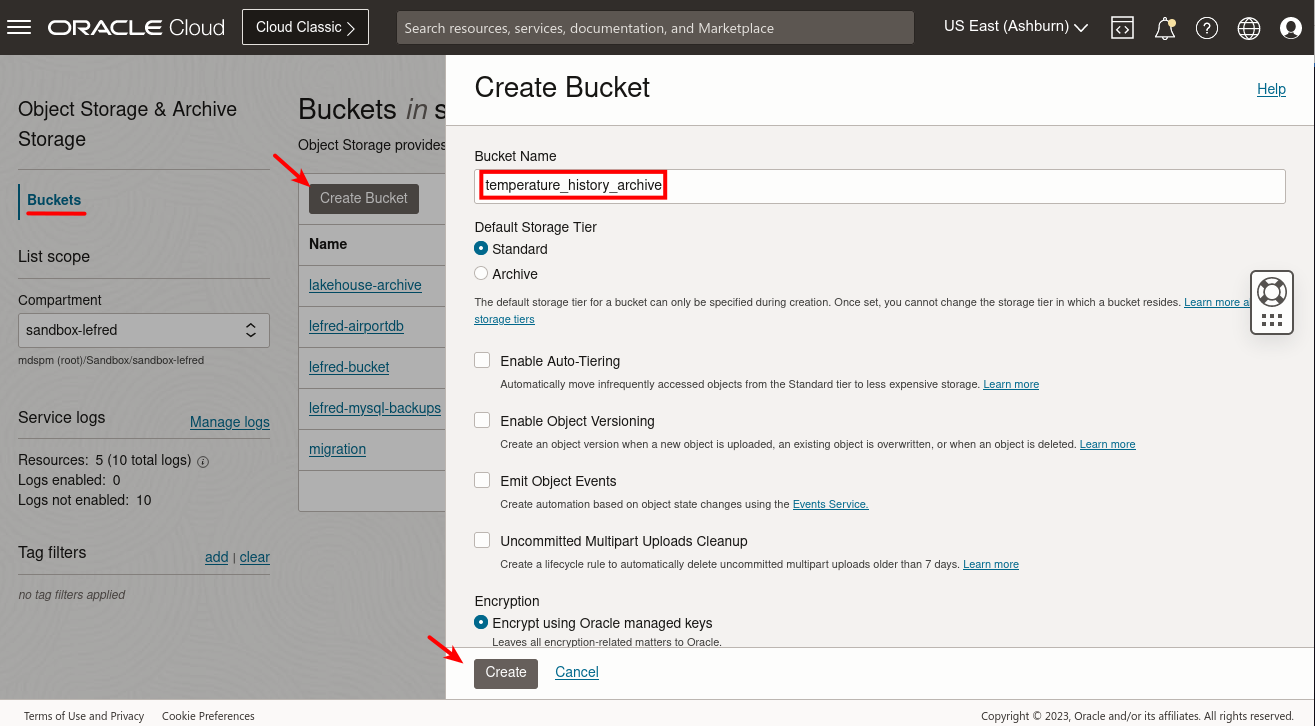Open the US East (Ashburn) region dropdown
Viewport: 1315px width, 726px height.
1014,27
